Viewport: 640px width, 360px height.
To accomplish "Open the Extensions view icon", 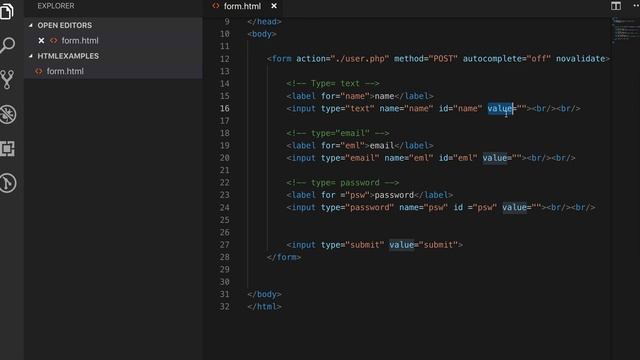I will tap(7, 149).
